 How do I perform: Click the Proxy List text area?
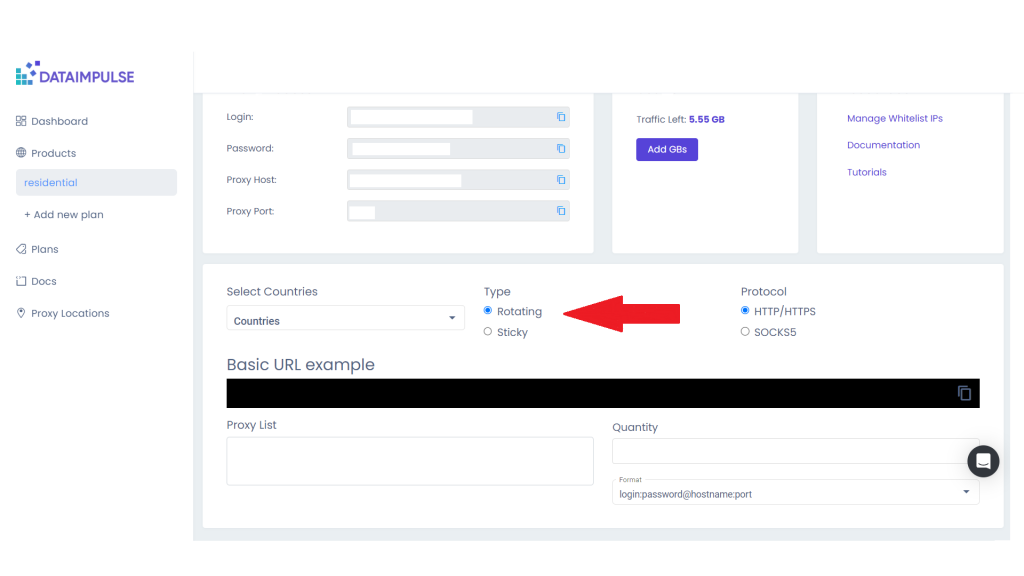410,461
